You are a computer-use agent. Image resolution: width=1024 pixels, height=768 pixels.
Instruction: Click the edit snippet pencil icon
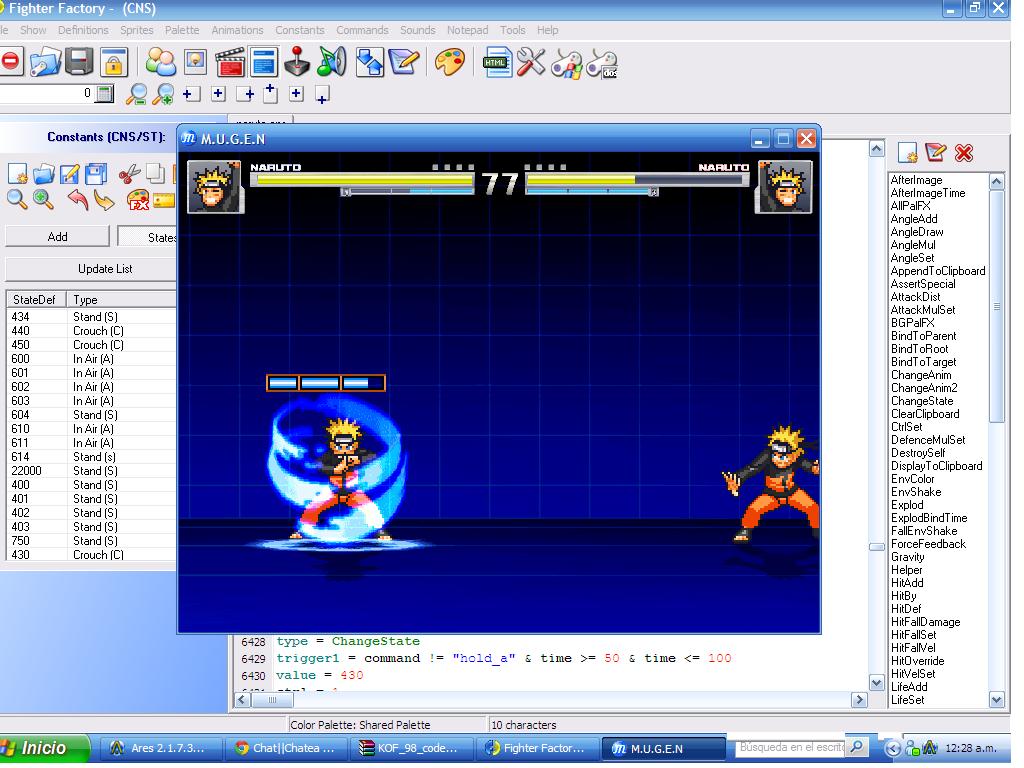coord(936,153)
